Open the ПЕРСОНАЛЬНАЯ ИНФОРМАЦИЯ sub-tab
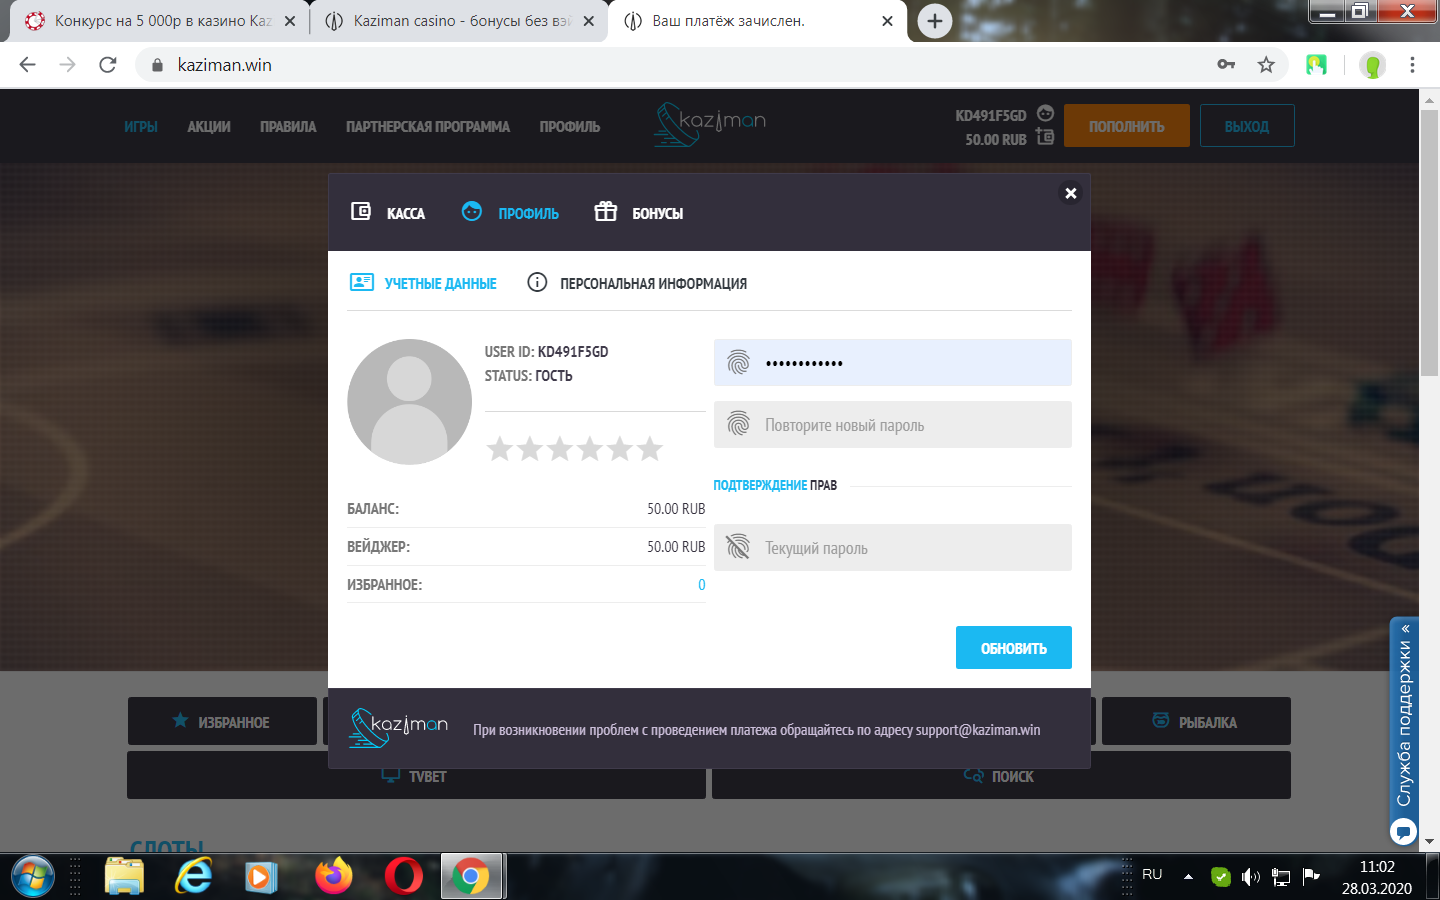Viewport: 1440px width, 900px height. 637,283
